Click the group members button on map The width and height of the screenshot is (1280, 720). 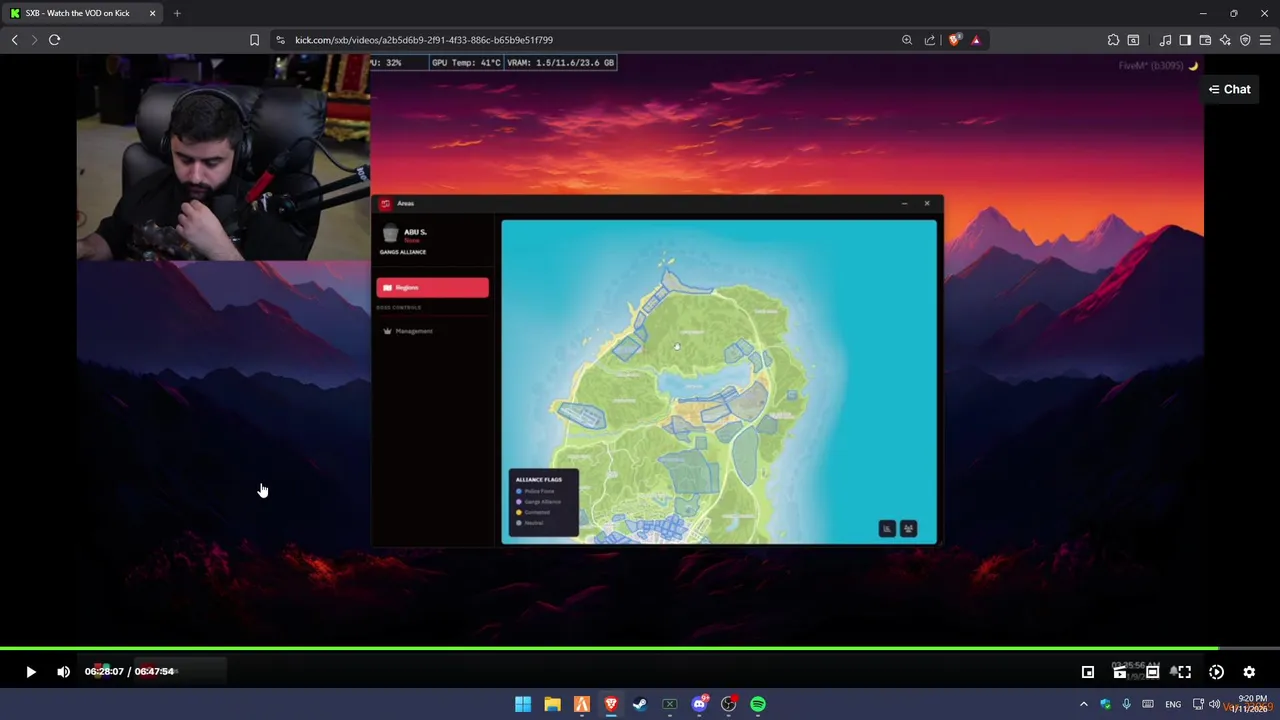tap(908, 529)
